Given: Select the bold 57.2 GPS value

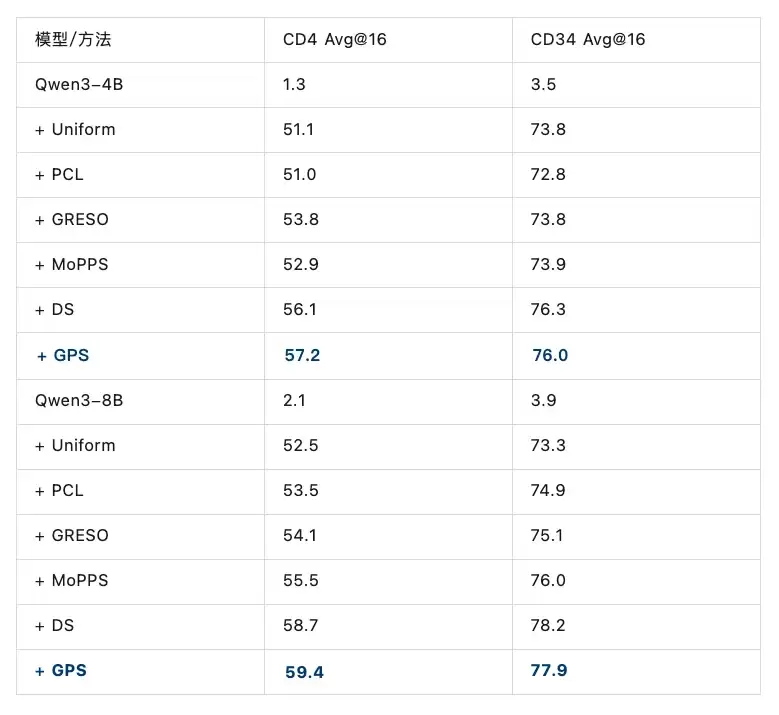Looking at the screenshot, I should (302, 355).
